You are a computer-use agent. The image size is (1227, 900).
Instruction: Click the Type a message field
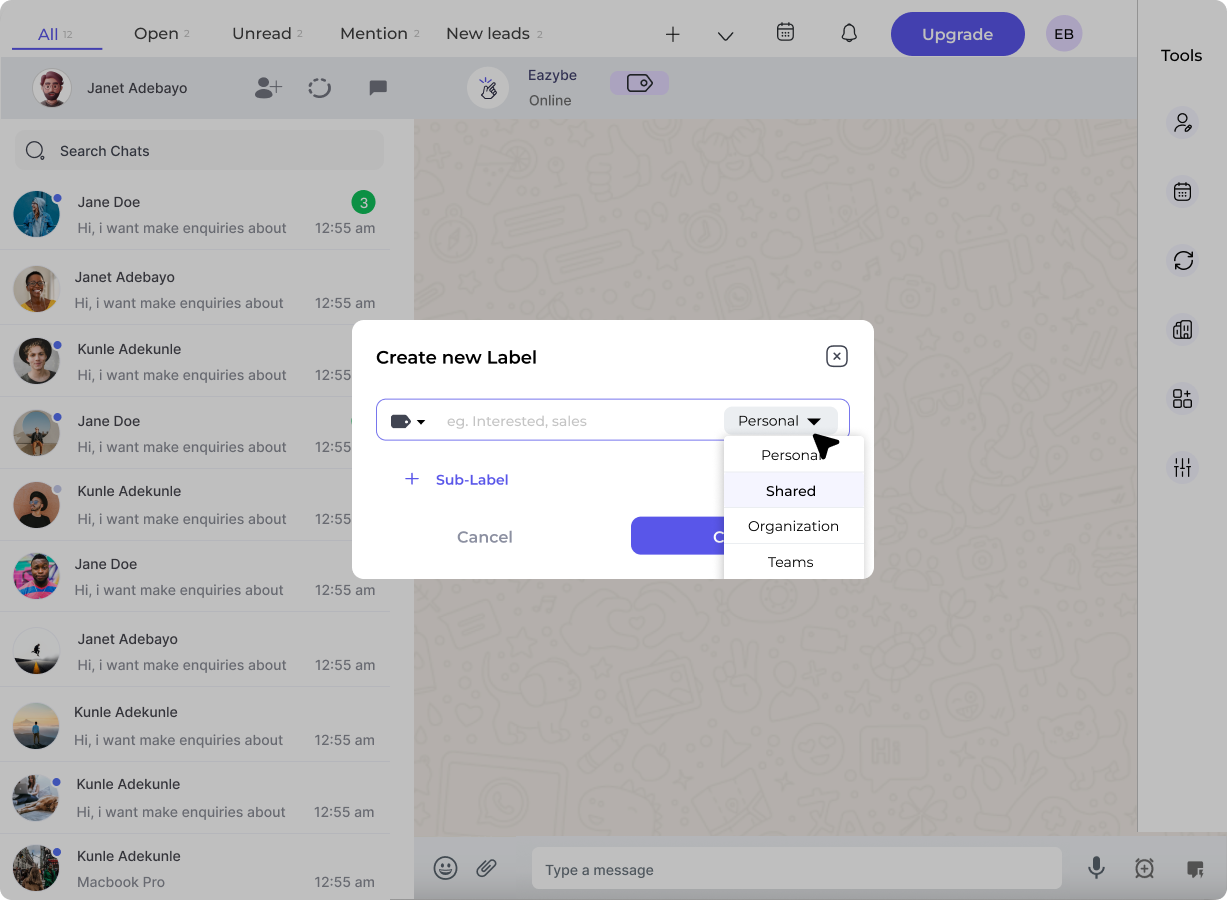796,869
